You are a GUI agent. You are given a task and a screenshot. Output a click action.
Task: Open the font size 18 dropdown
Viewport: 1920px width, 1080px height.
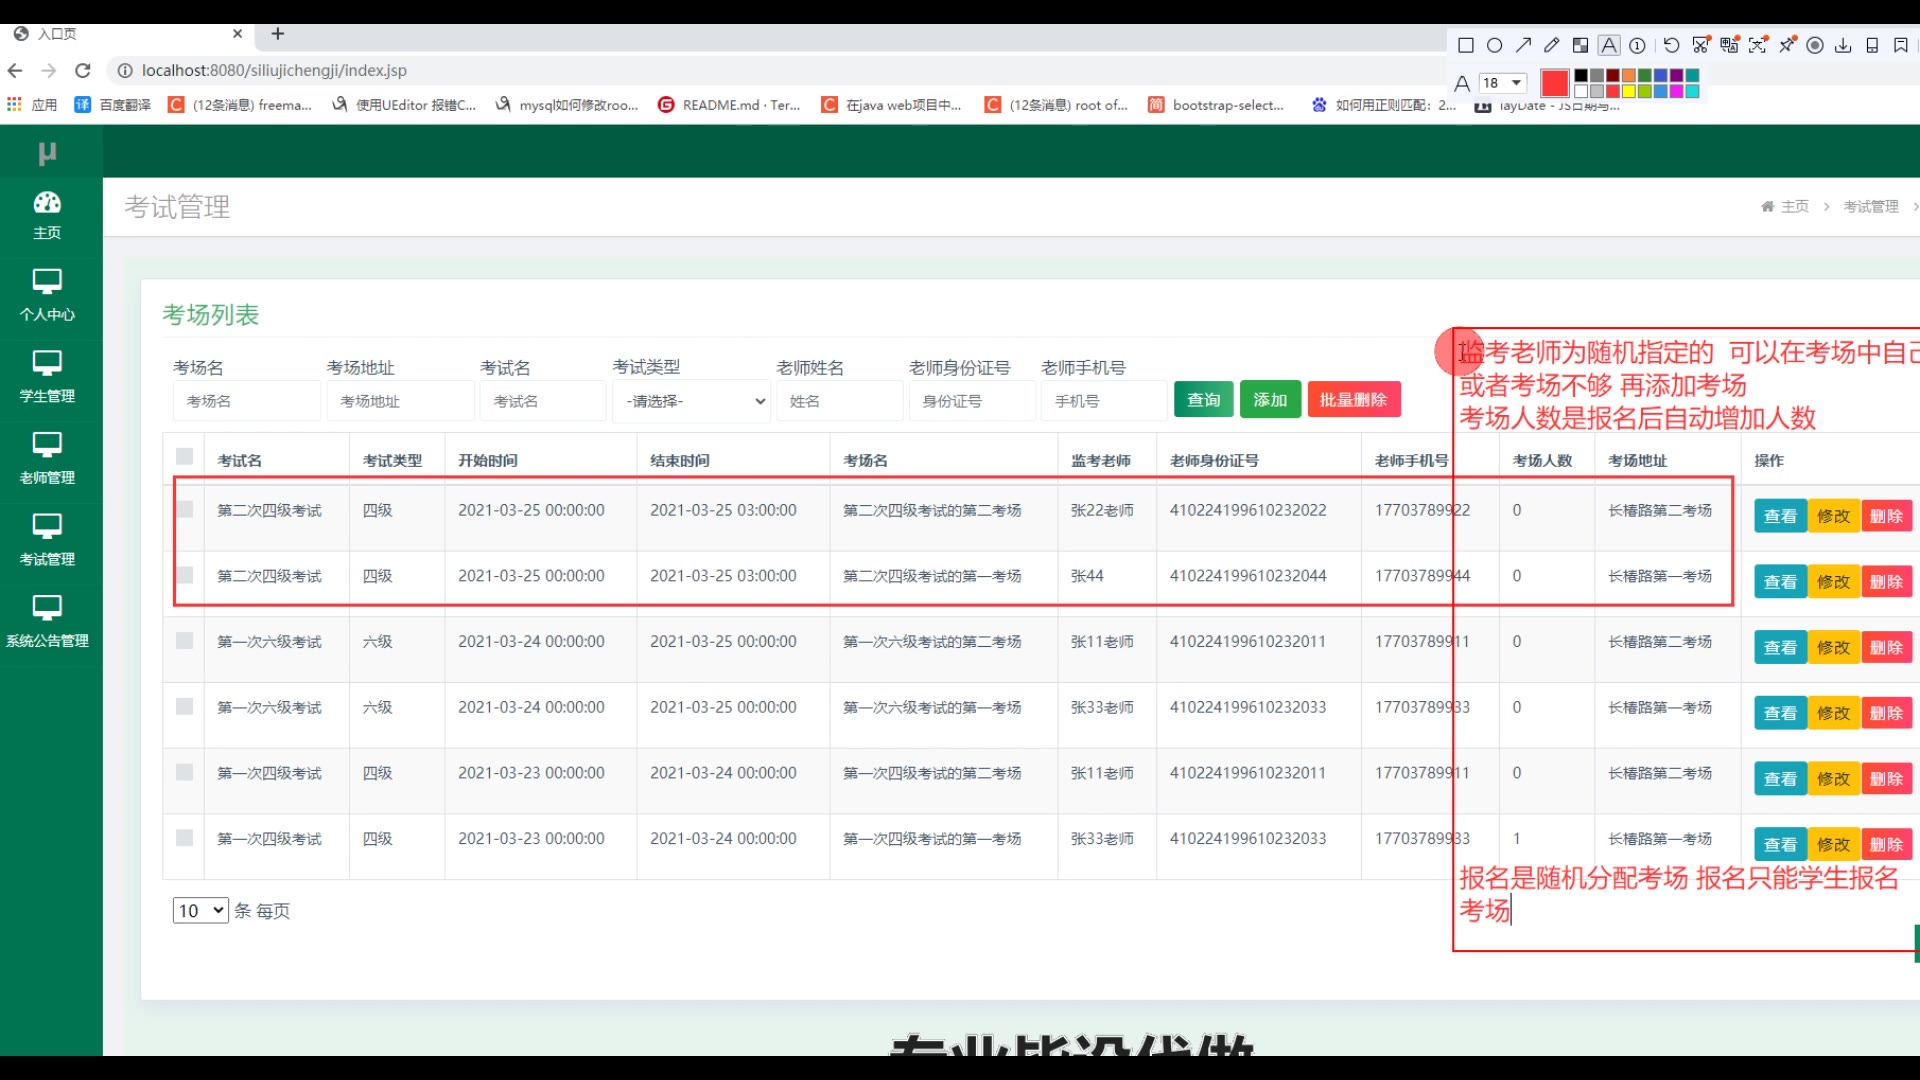coord(1503,83)
